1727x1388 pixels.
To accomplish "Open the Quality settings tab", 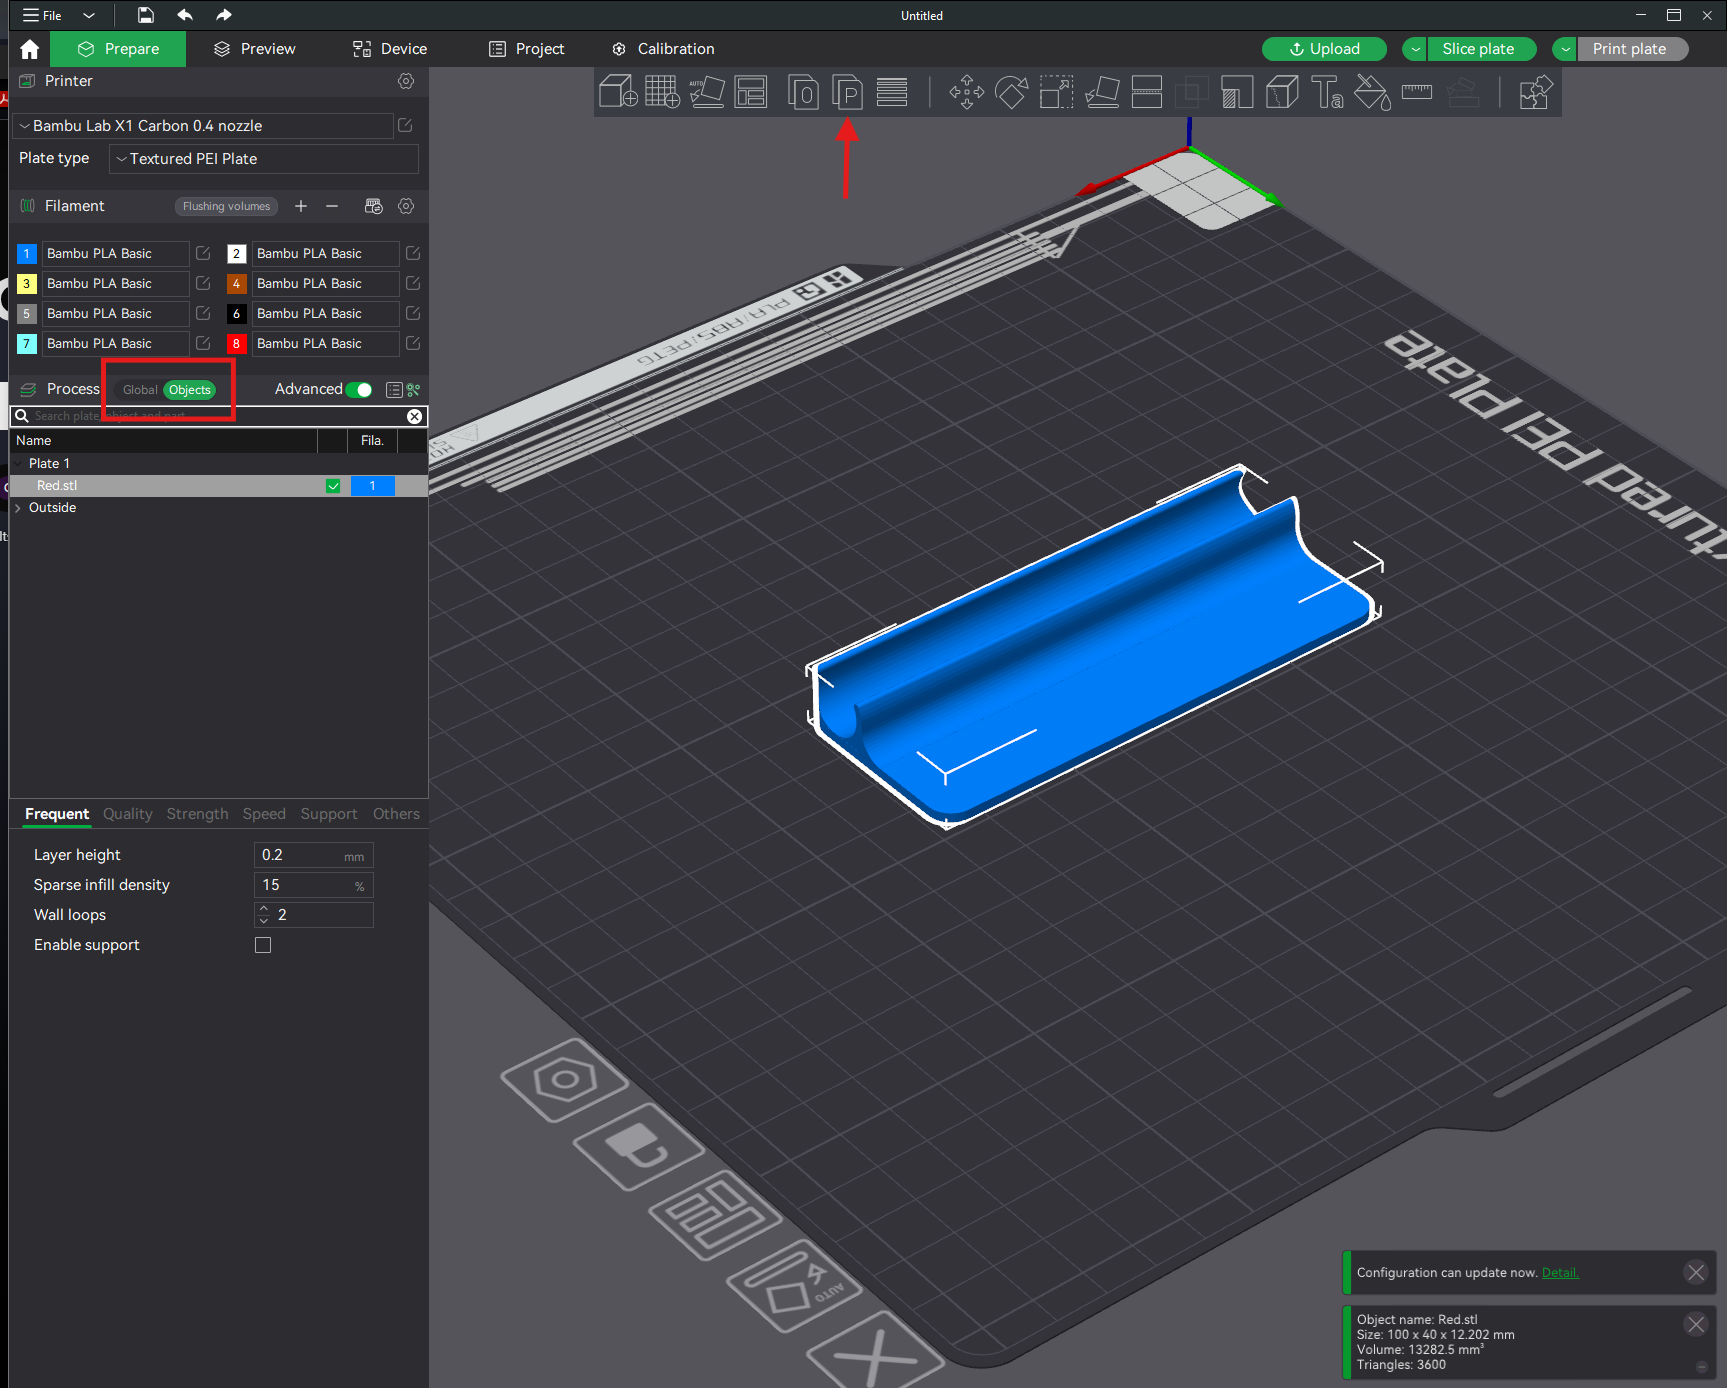I will click(128, 814).
